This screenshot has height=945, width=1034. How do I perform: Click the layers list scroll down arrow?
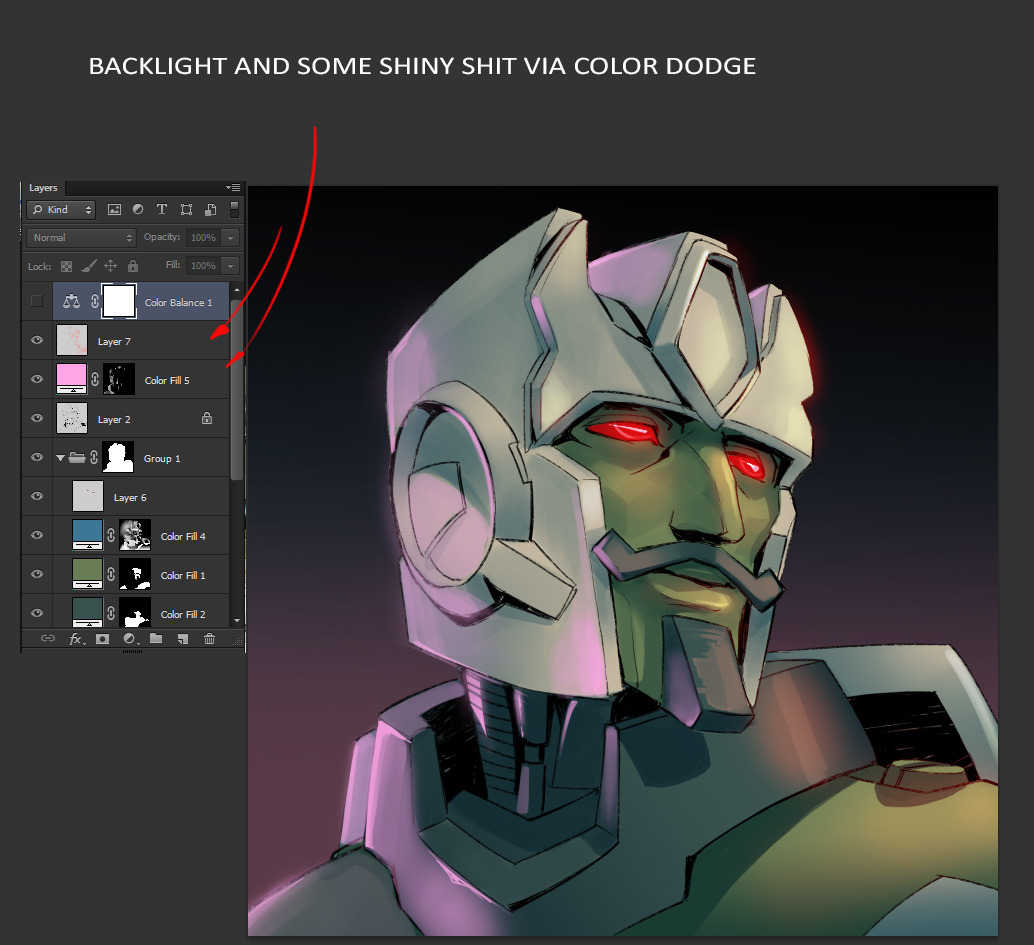(x=237, y=620)
